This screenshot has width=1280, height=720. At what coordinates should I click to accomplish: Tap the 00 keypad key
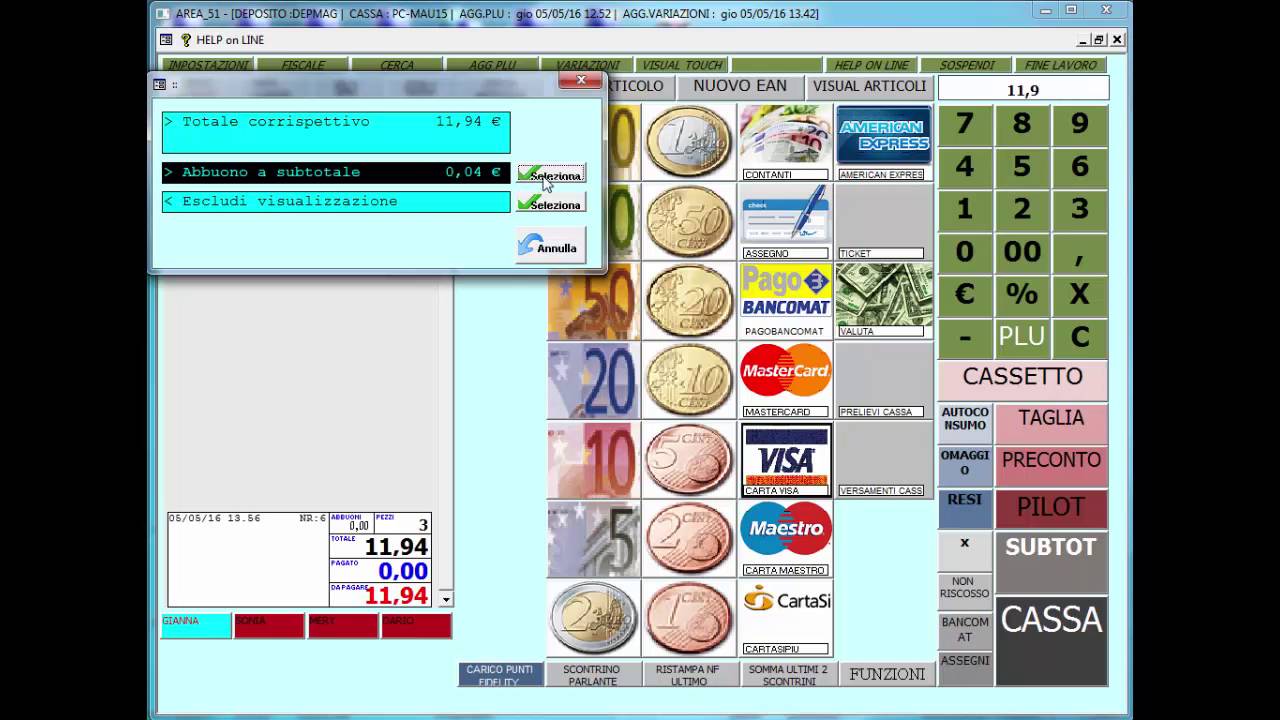(1022, 252)
